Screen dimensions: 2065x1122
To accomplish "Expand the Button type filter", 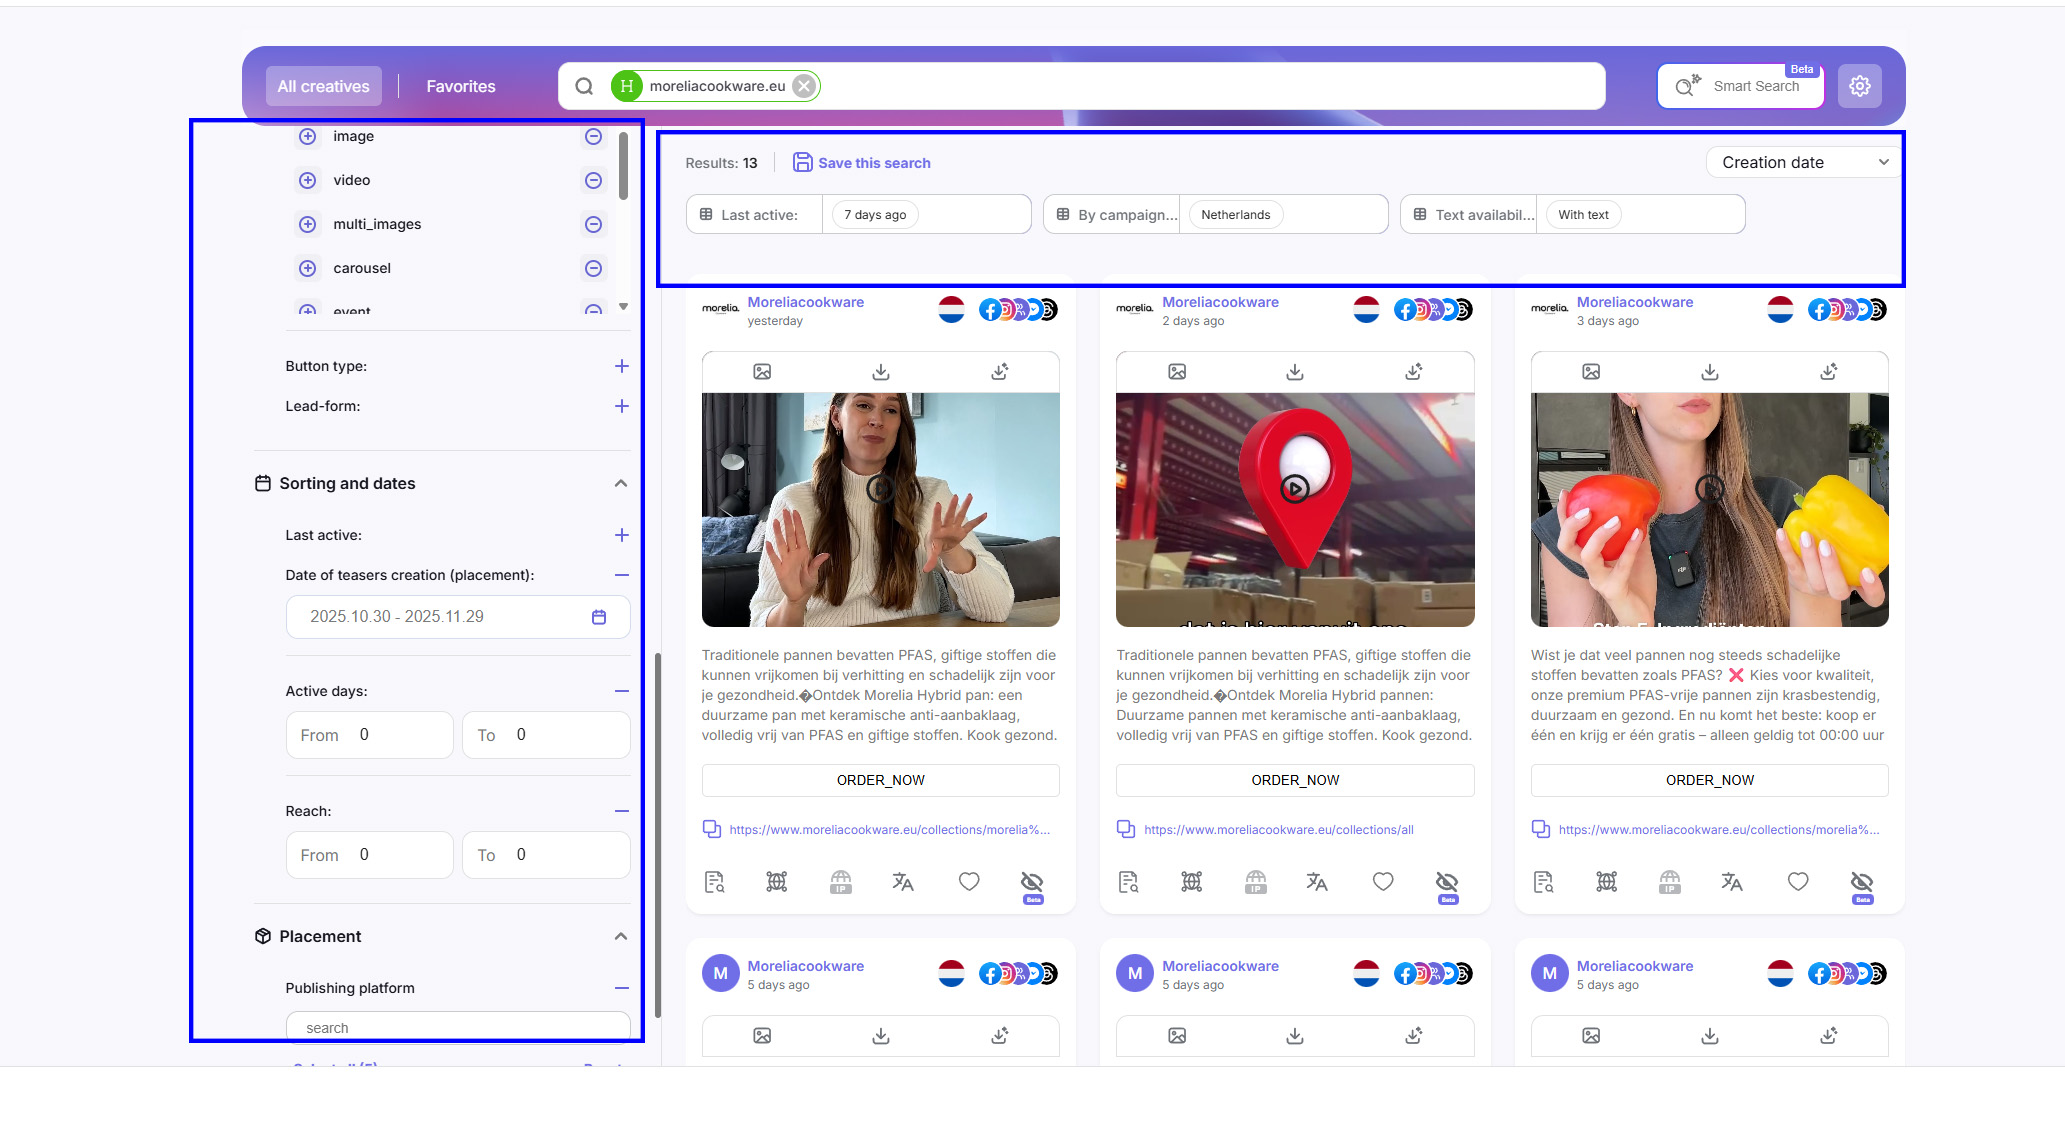I will point(621,367).
